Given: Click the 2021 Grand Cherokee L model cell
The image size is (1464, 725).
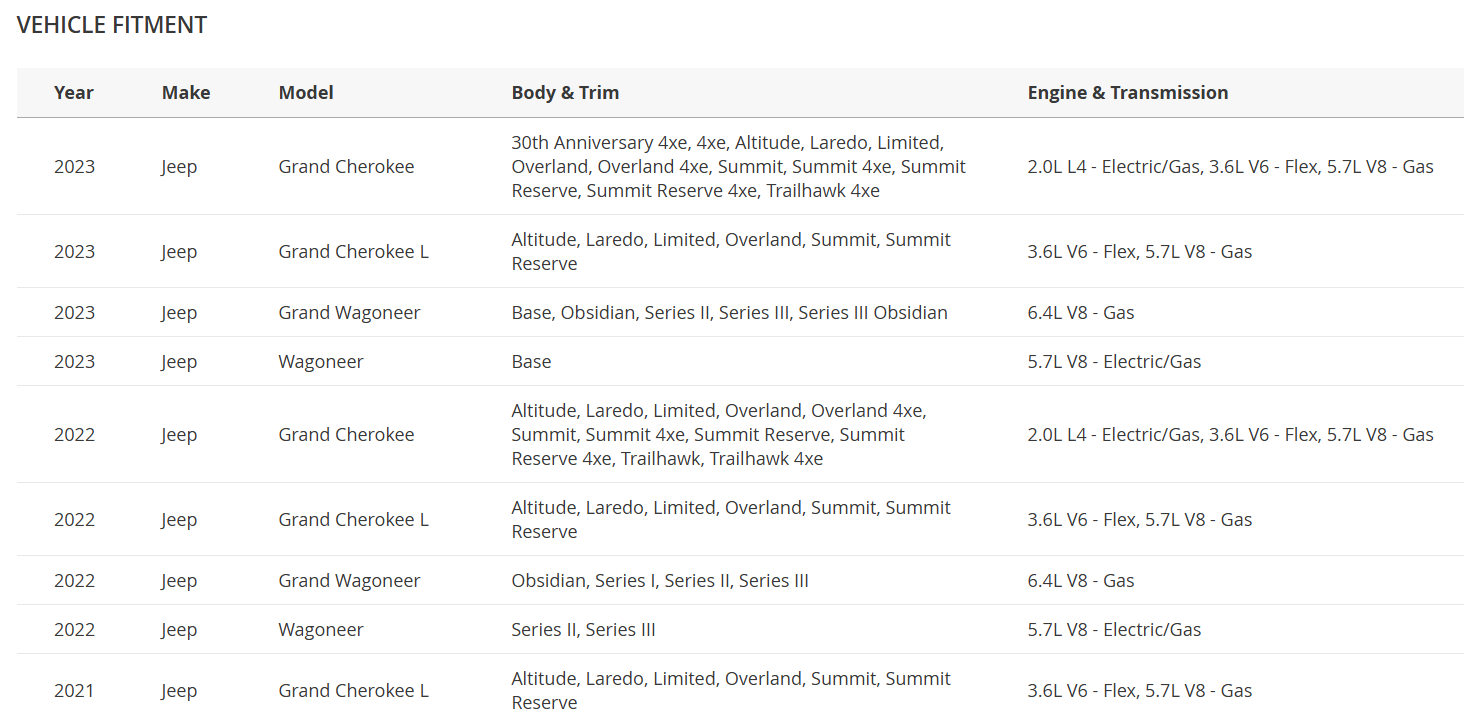Looking at the screenshot, I should (x=353, y=691).
